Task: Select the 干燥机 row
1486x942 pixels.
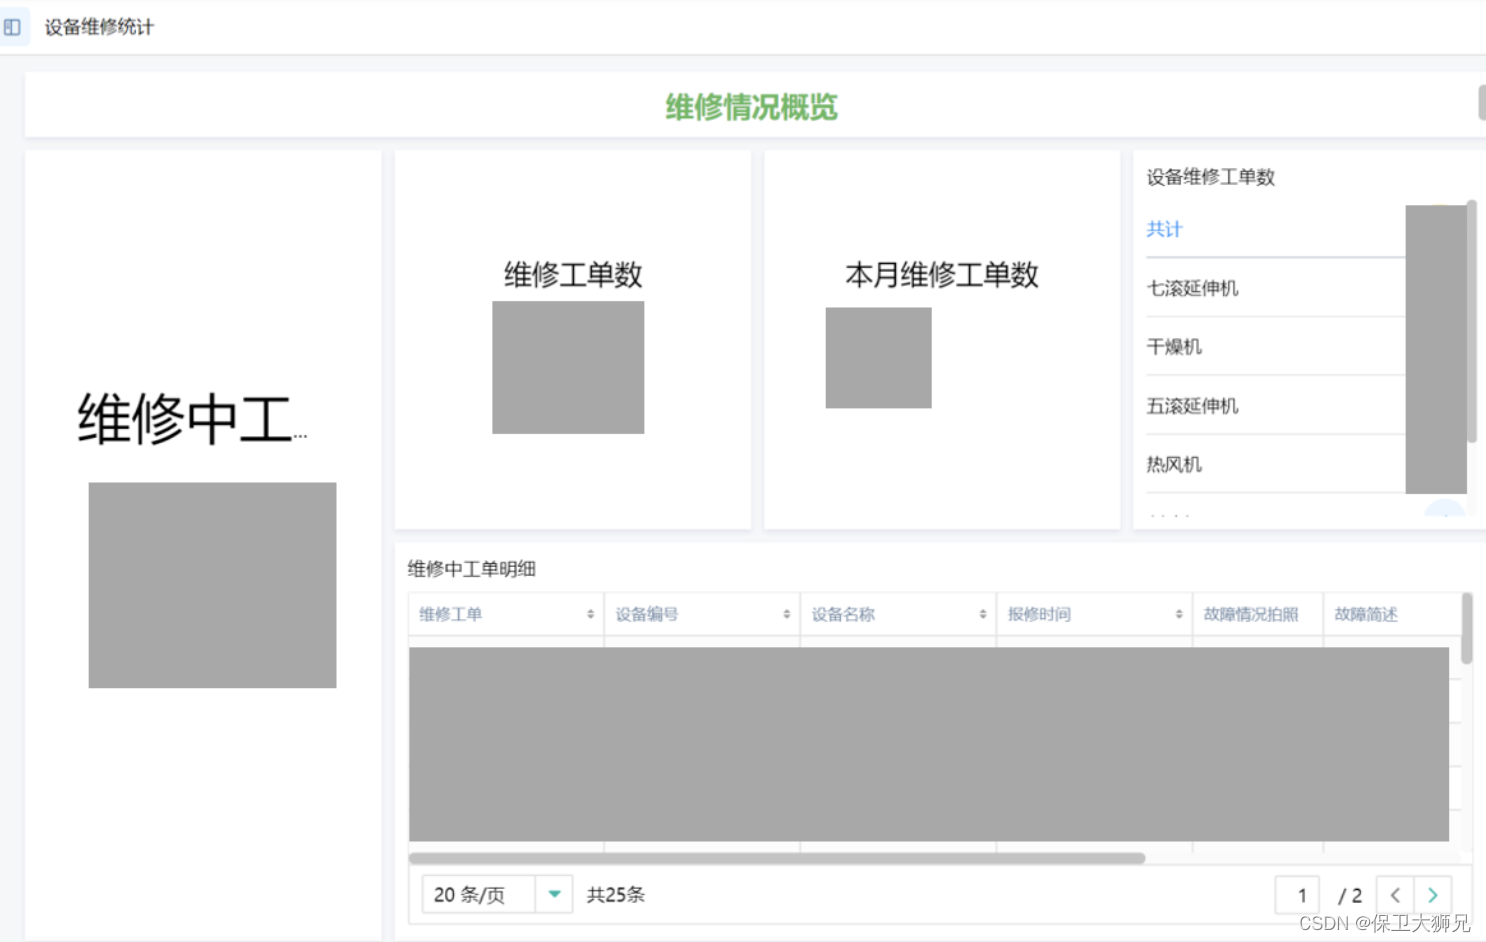Action: tap(1276, 347)
